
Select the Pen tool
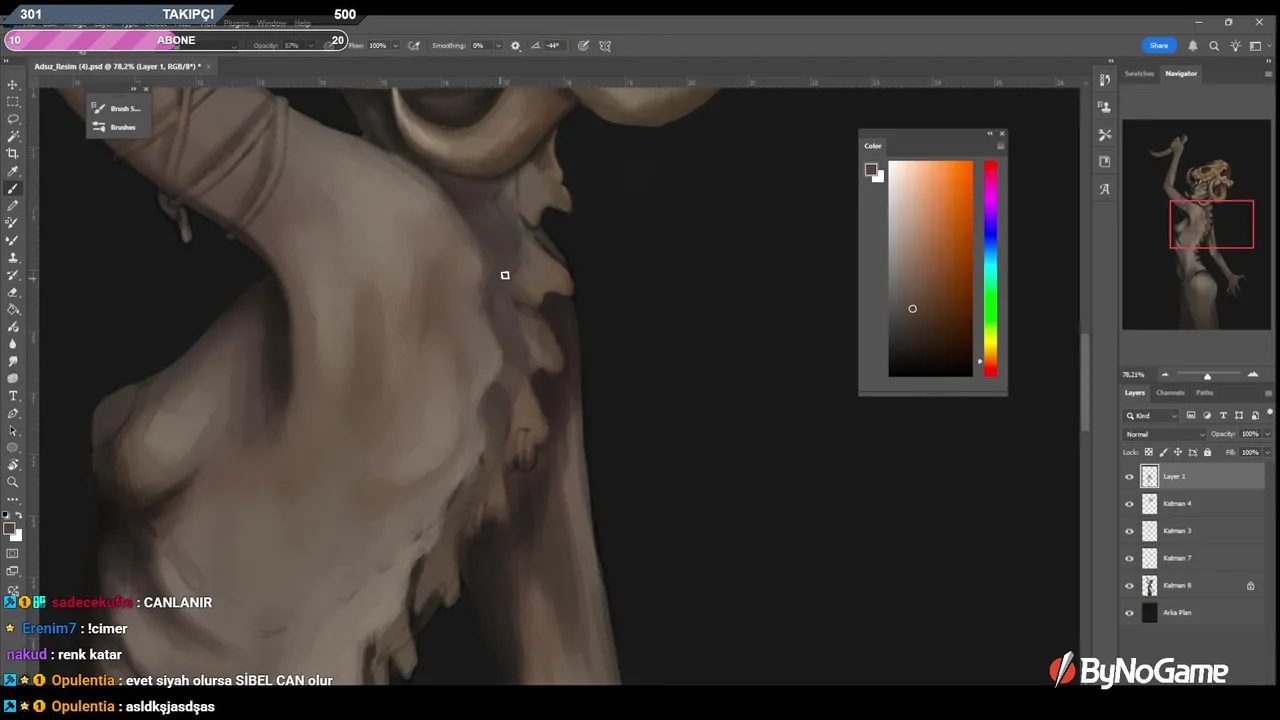point(13,413)
